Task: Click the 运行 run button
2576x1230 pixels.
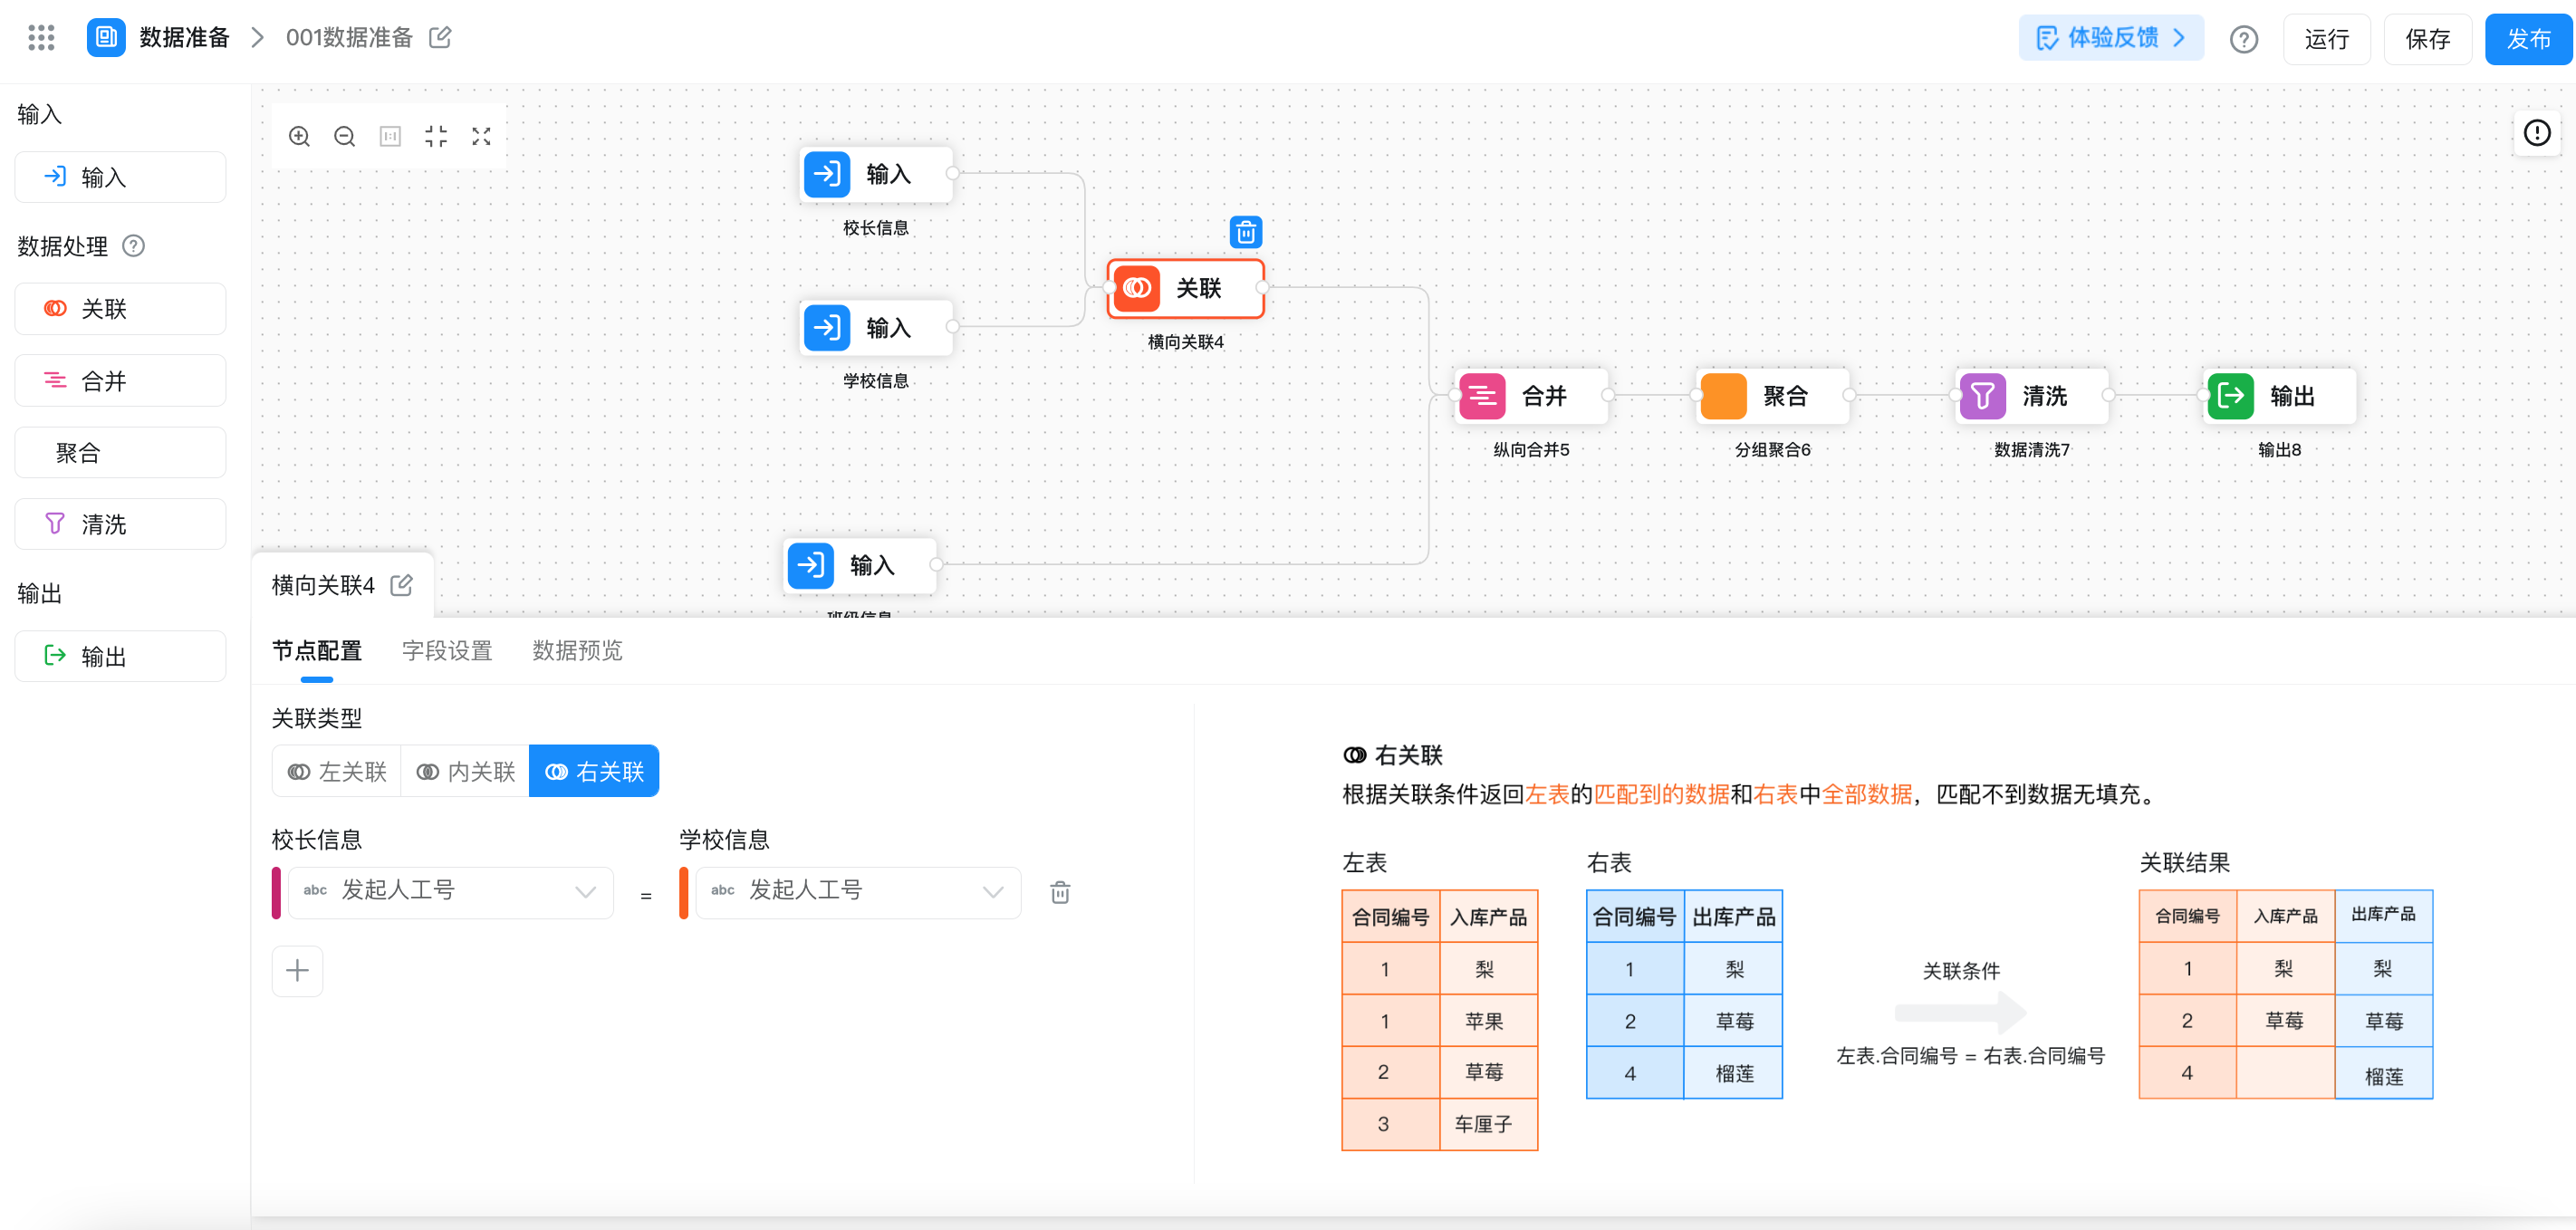Action: (2326, 40)
